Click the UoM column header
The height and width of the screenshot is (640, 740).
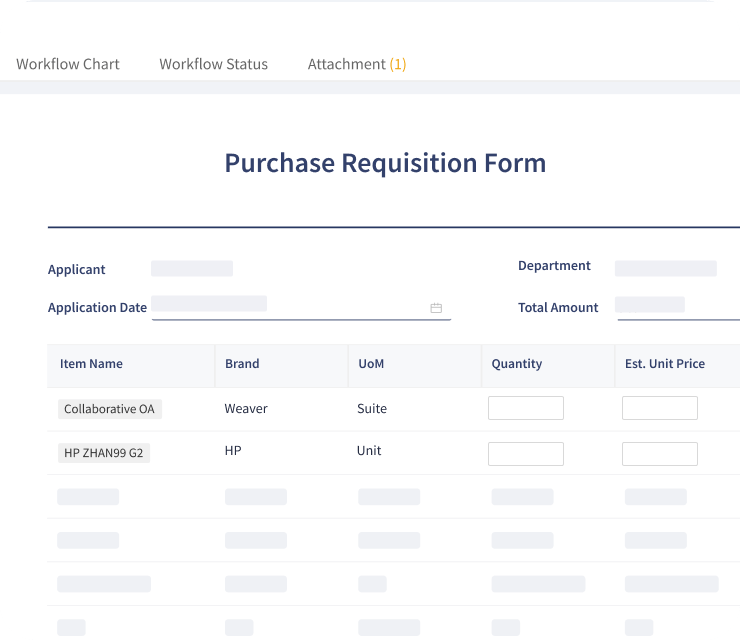[x=370, y=364]
